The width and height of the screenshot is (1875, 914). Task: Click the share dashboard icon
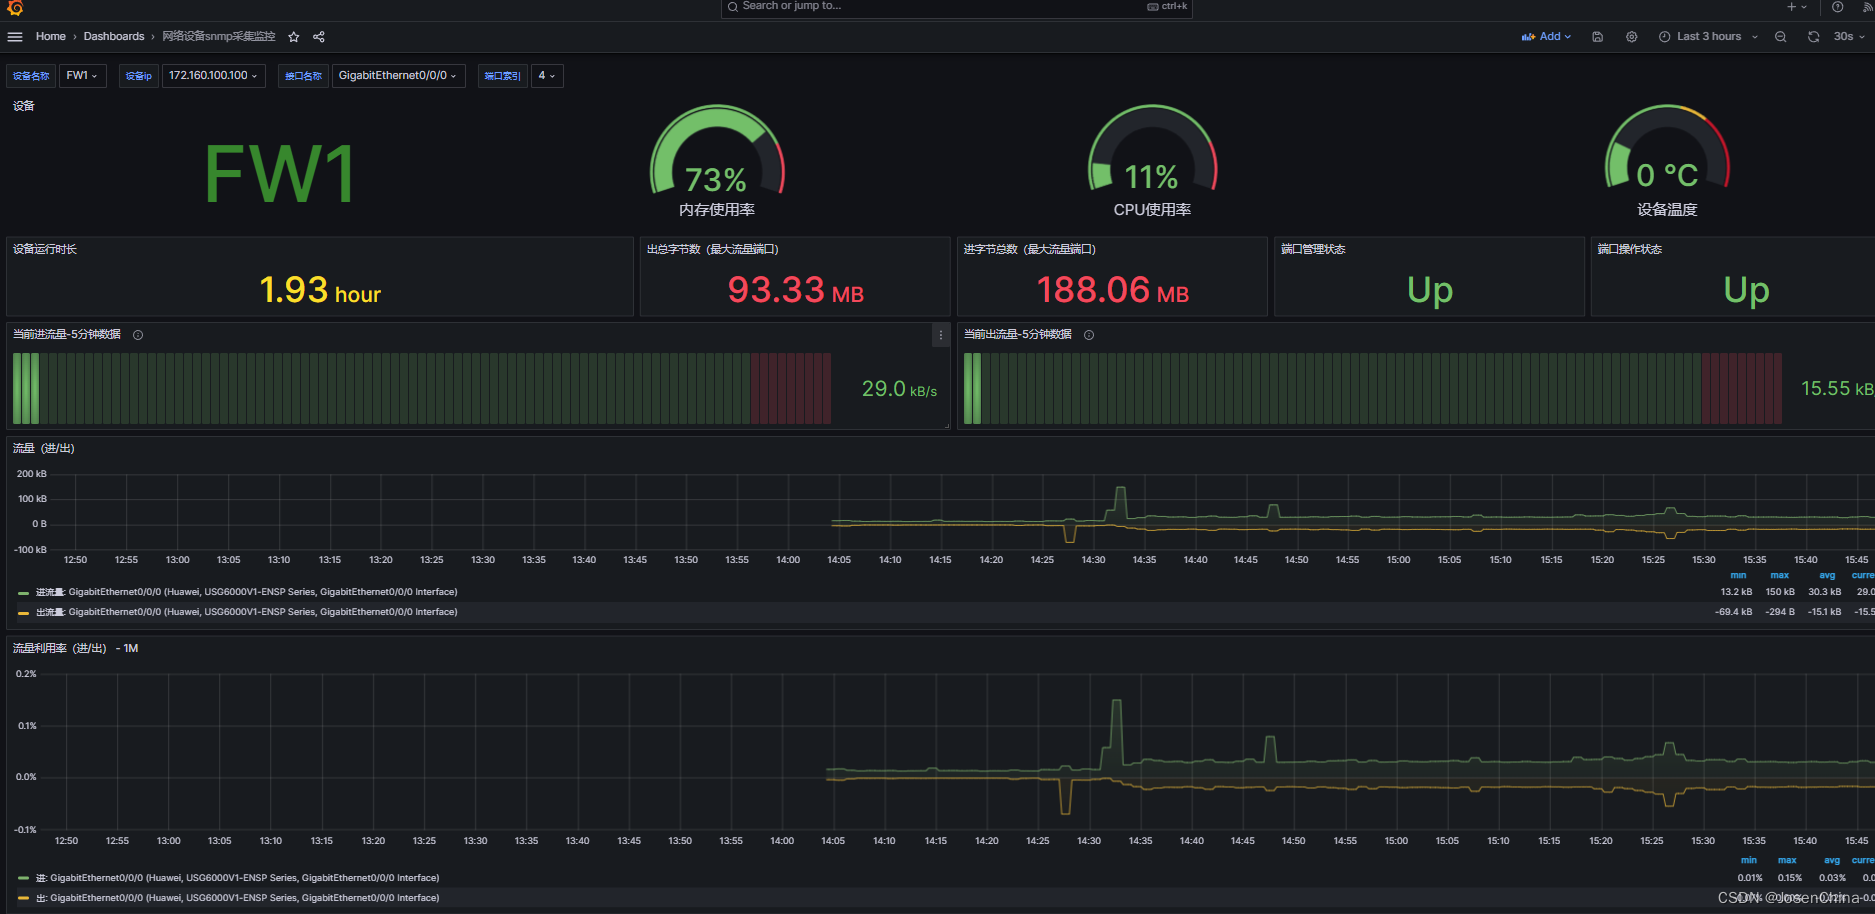pos(319,37)
